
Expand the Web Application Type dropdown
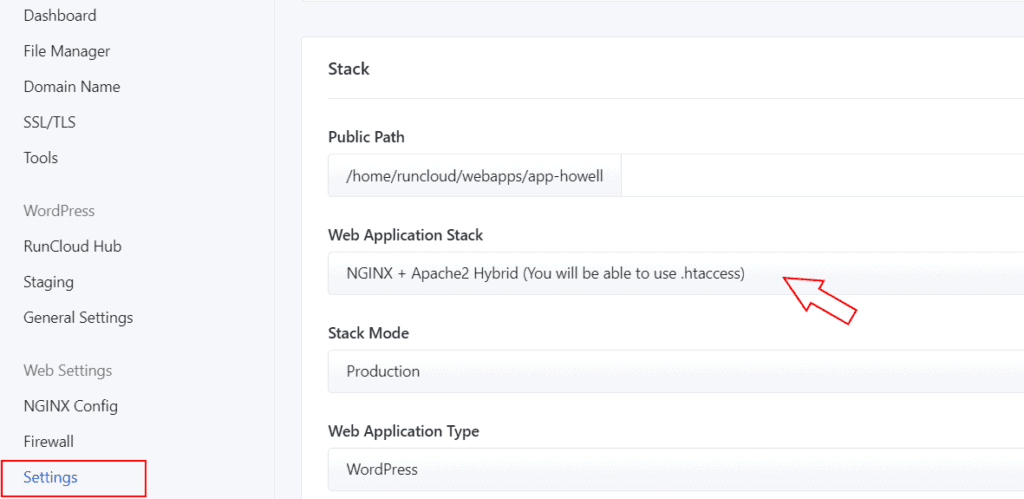[x=675, y=469]
